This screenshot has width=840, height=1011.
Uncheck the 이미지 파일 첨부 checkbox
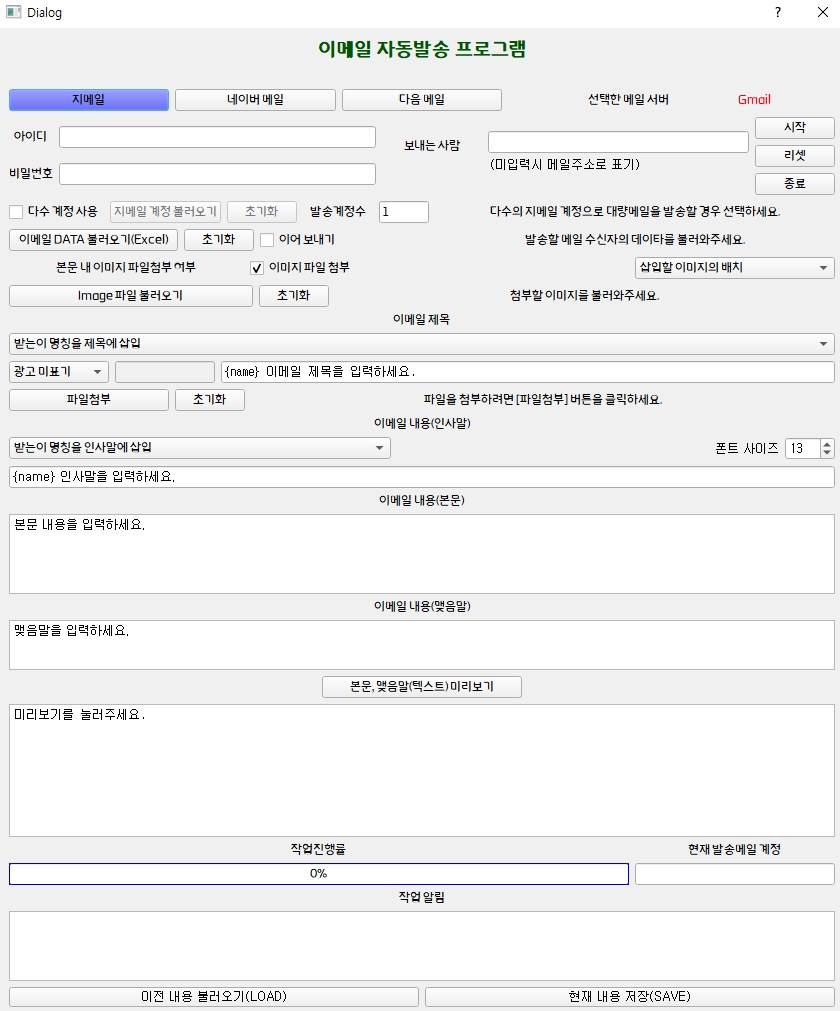(x=257, y=268)
